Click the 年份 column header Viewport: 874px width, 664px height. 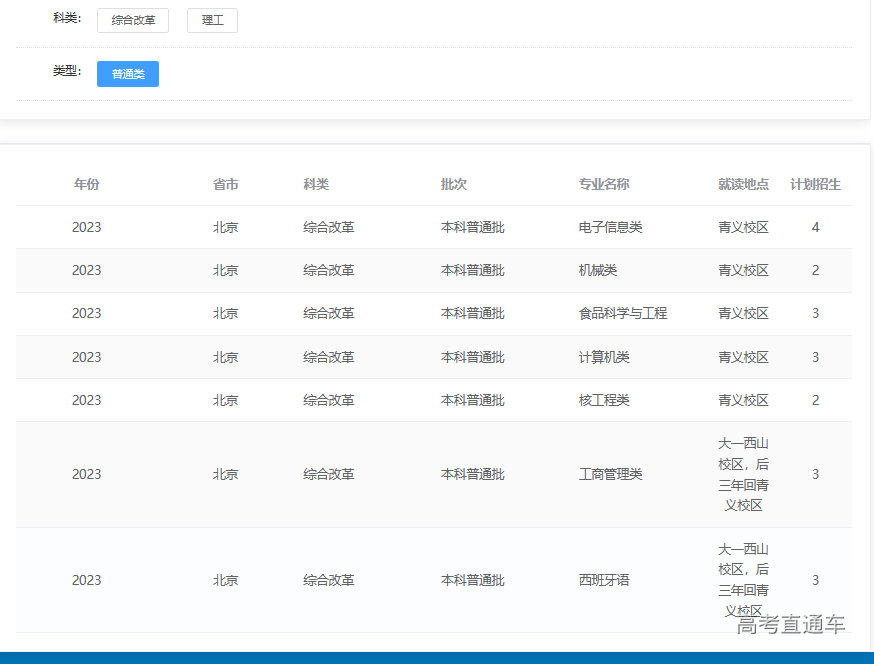pyautogui.click(x=87, y=184)
